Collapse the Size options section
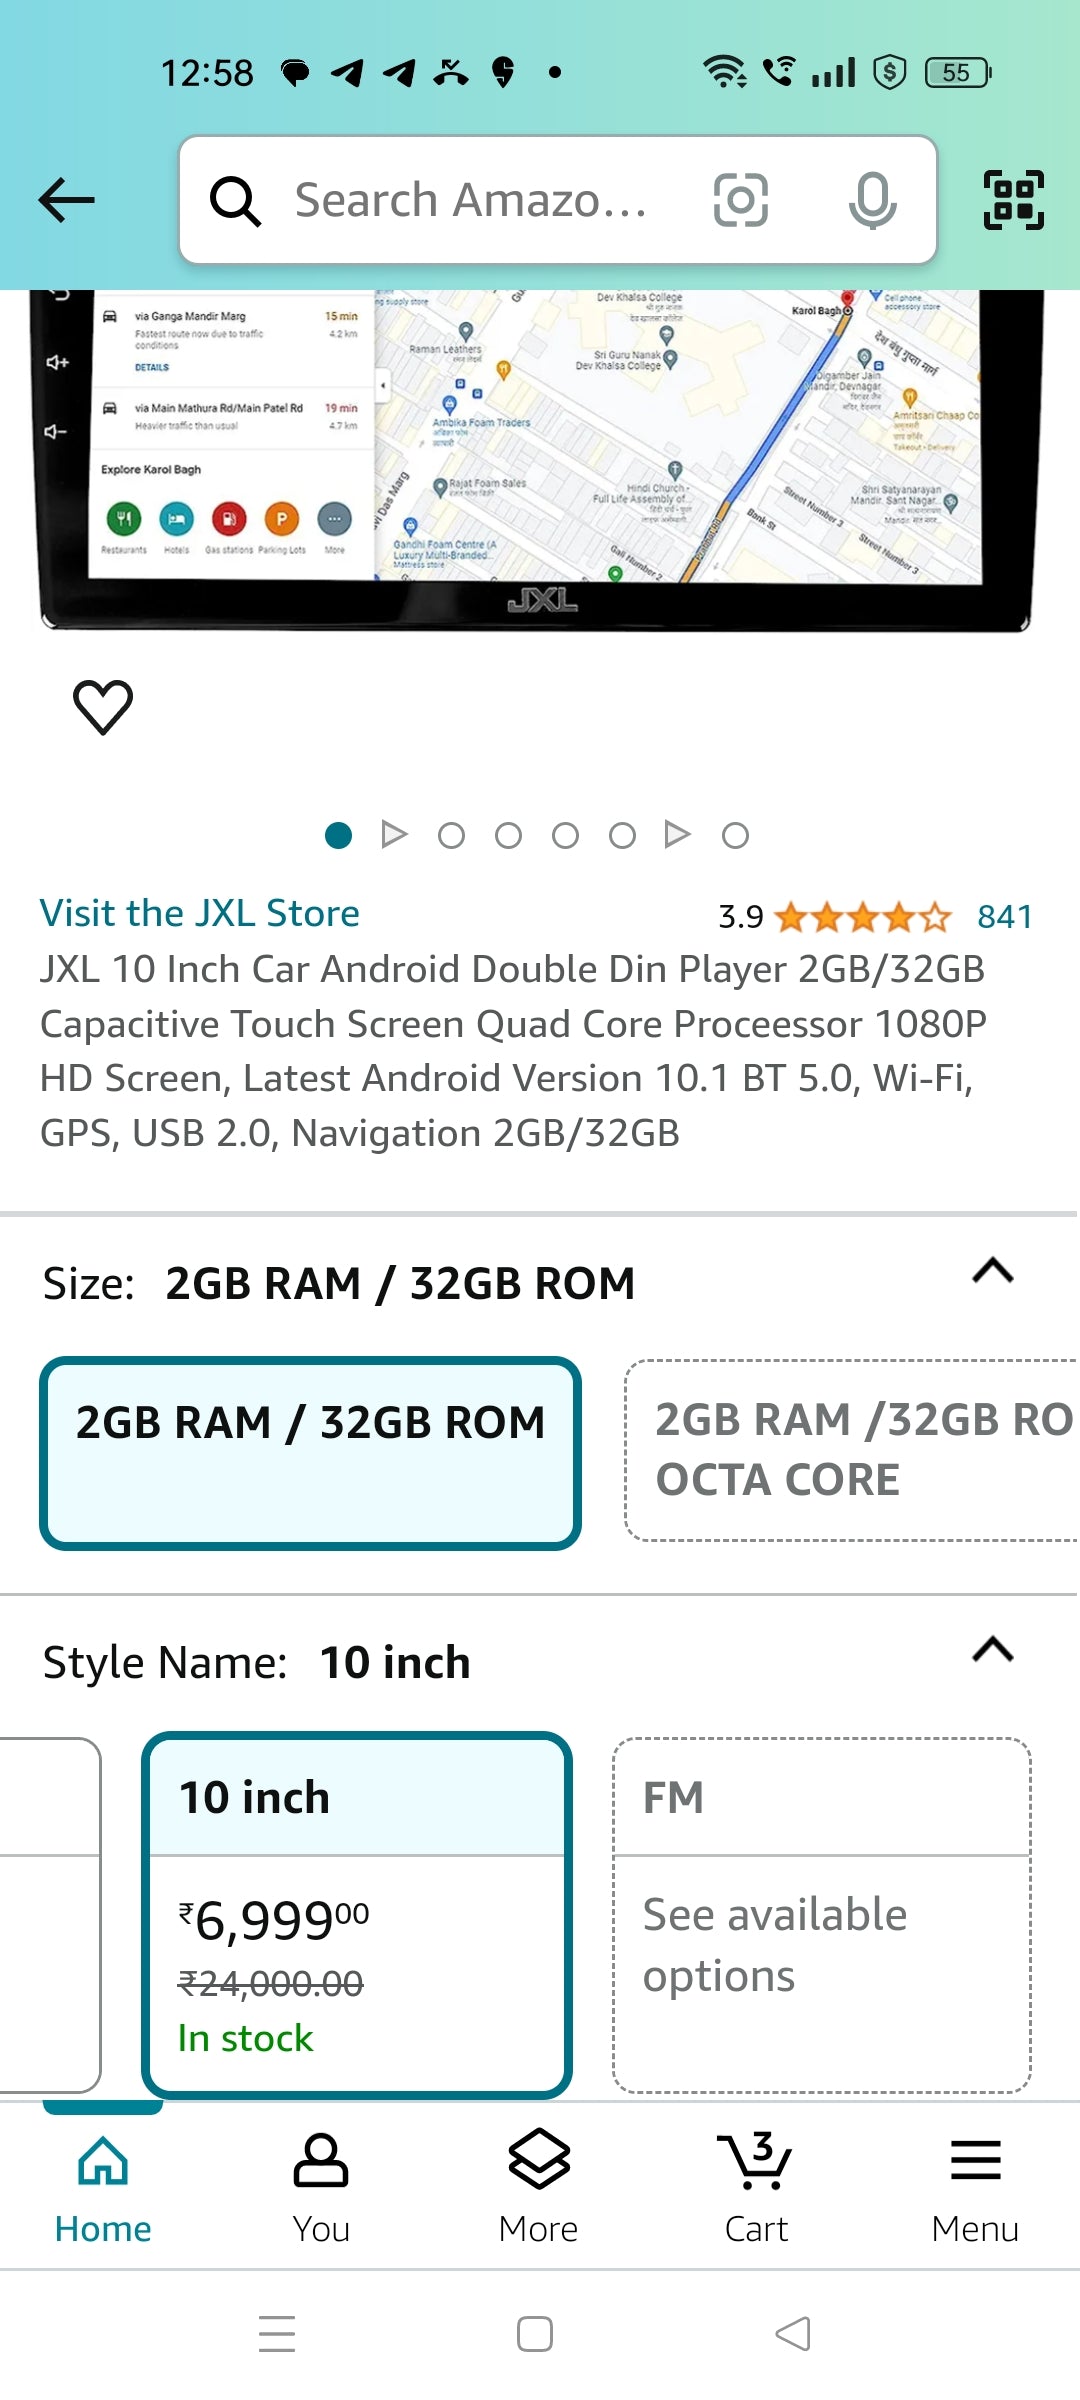 click(992, 1272)
